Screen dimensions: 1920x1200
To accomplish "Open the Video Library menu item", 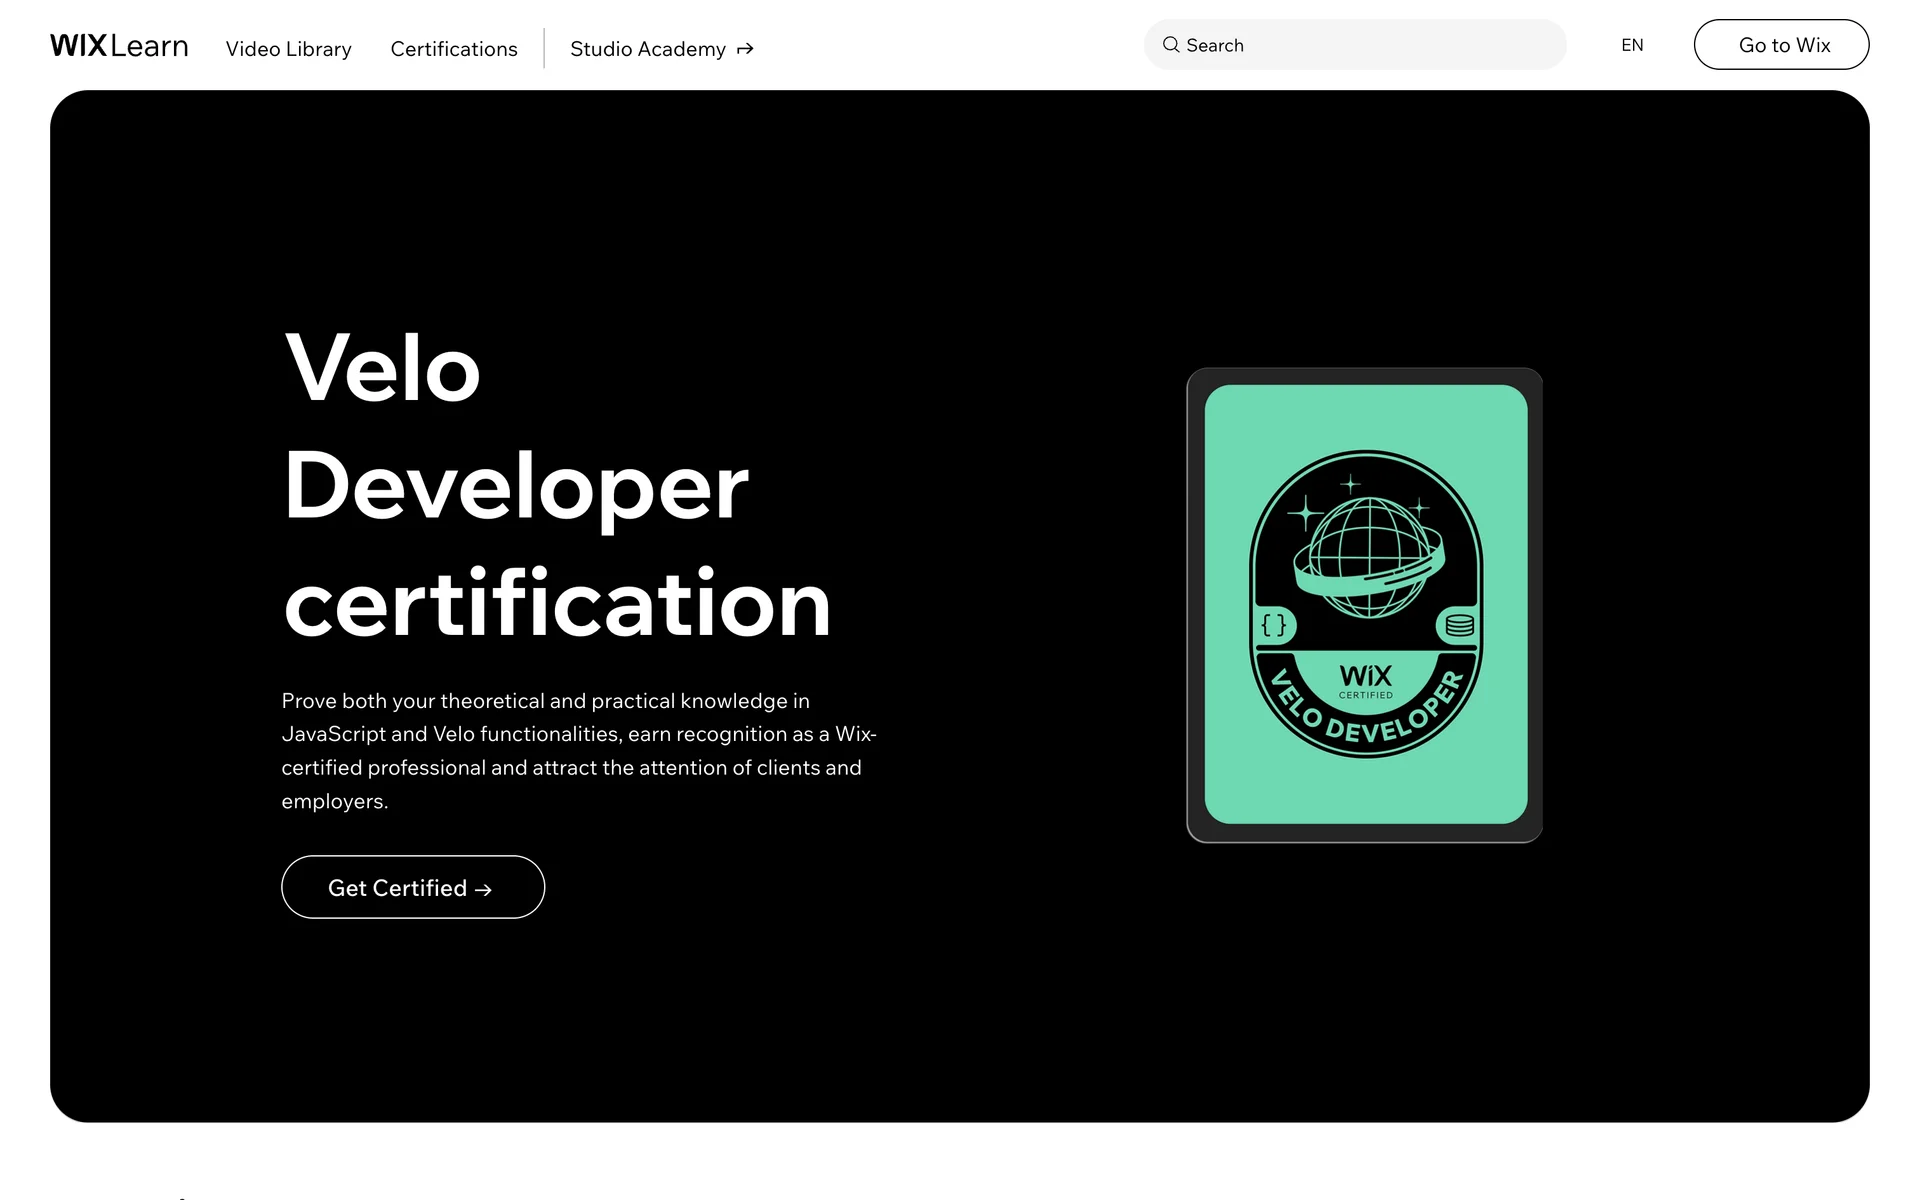I will tap(288, 49).
